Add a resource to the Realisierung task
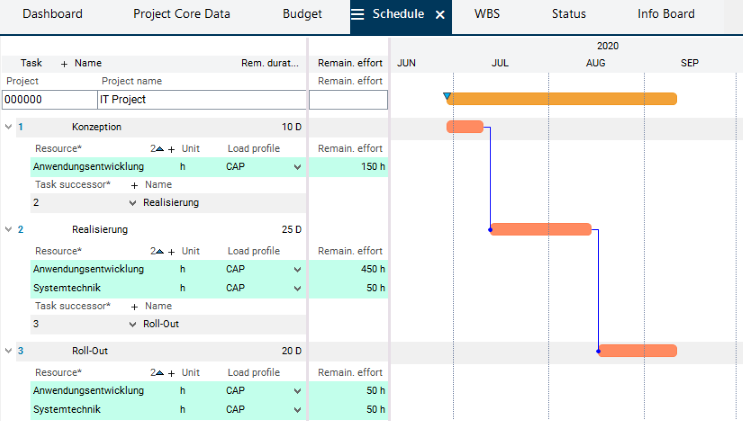 coord(171,251)
